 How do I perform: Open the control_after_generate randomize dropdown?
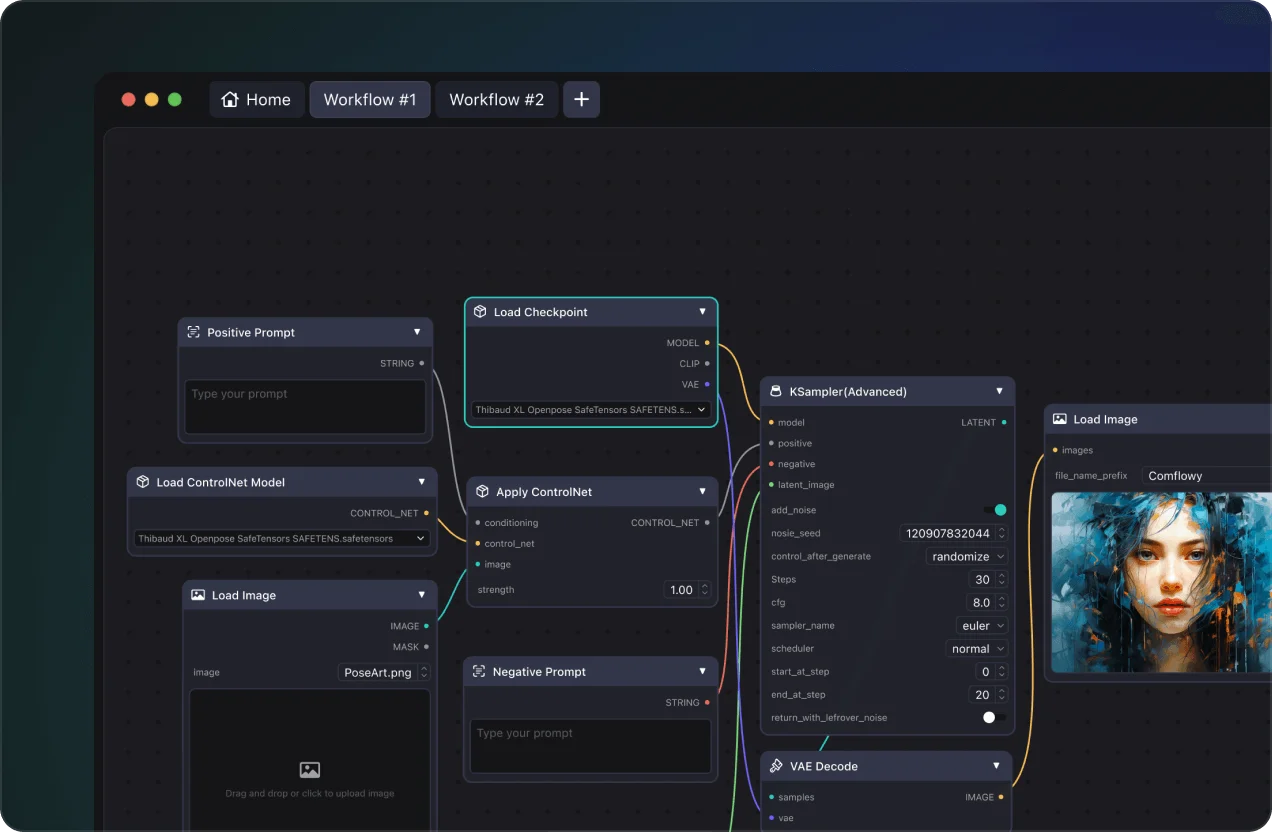pos(967,557)
